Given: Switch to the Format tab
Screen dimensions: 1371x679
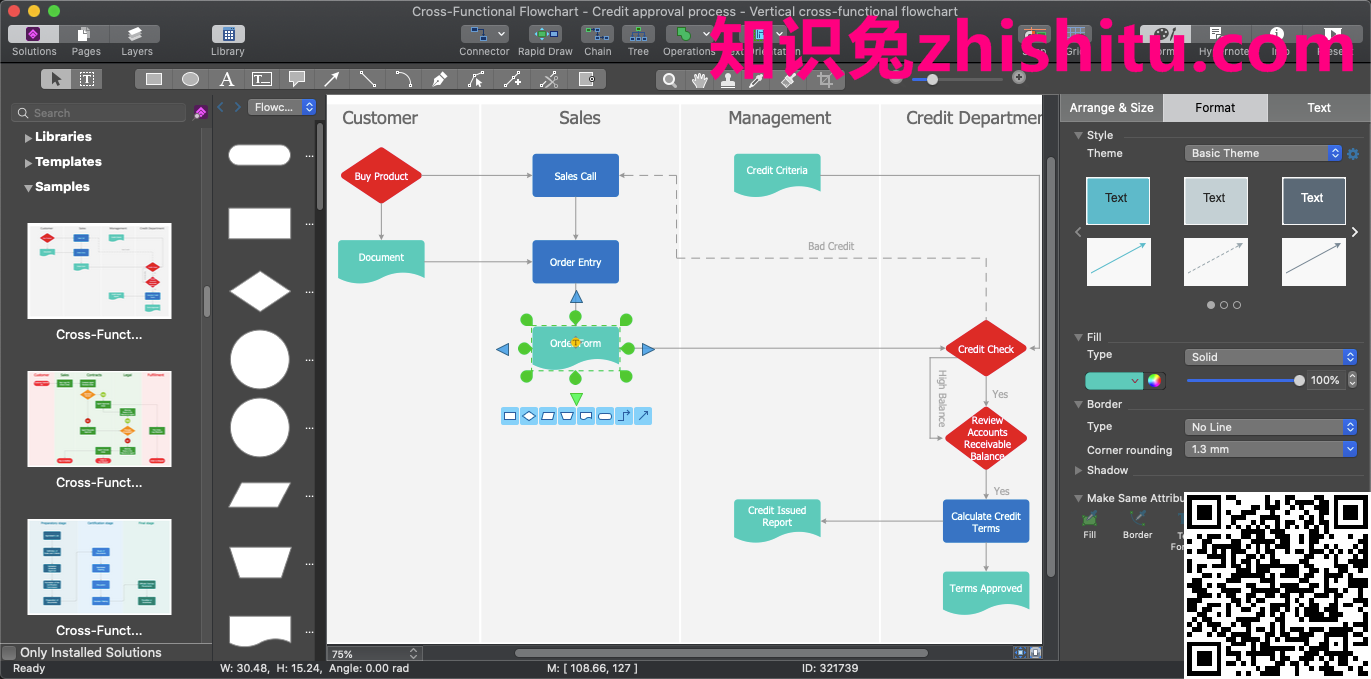Looking at the screenshot, I should point(1215,108).
